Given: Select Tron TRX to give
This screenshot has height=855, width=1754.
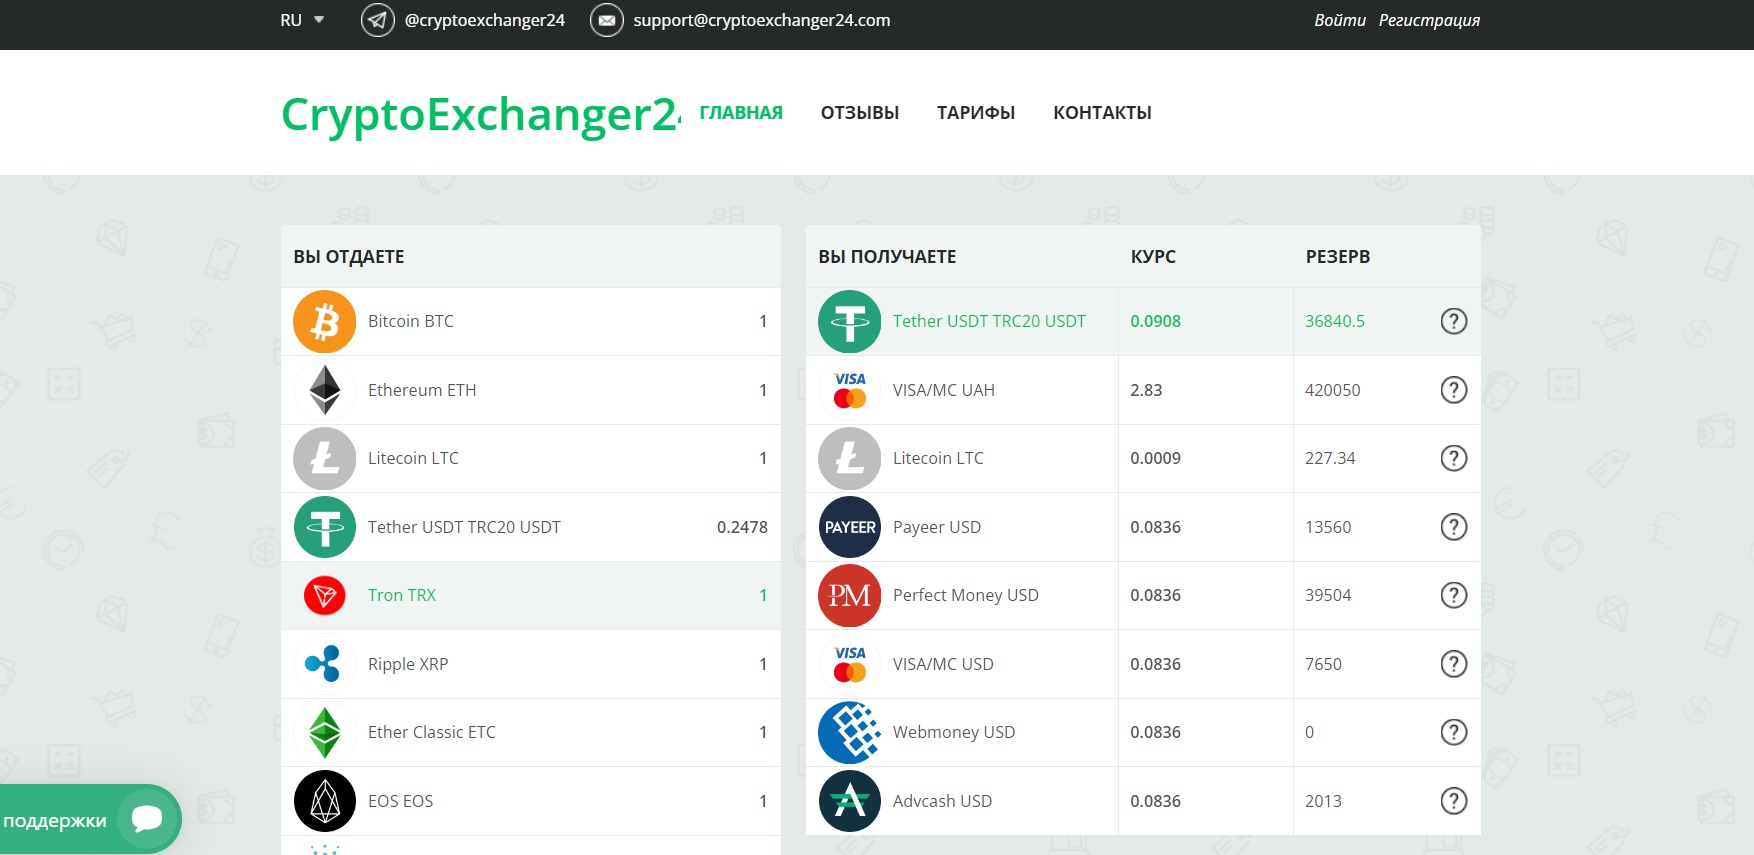Looking at the screenshot, I should [531, 596].
